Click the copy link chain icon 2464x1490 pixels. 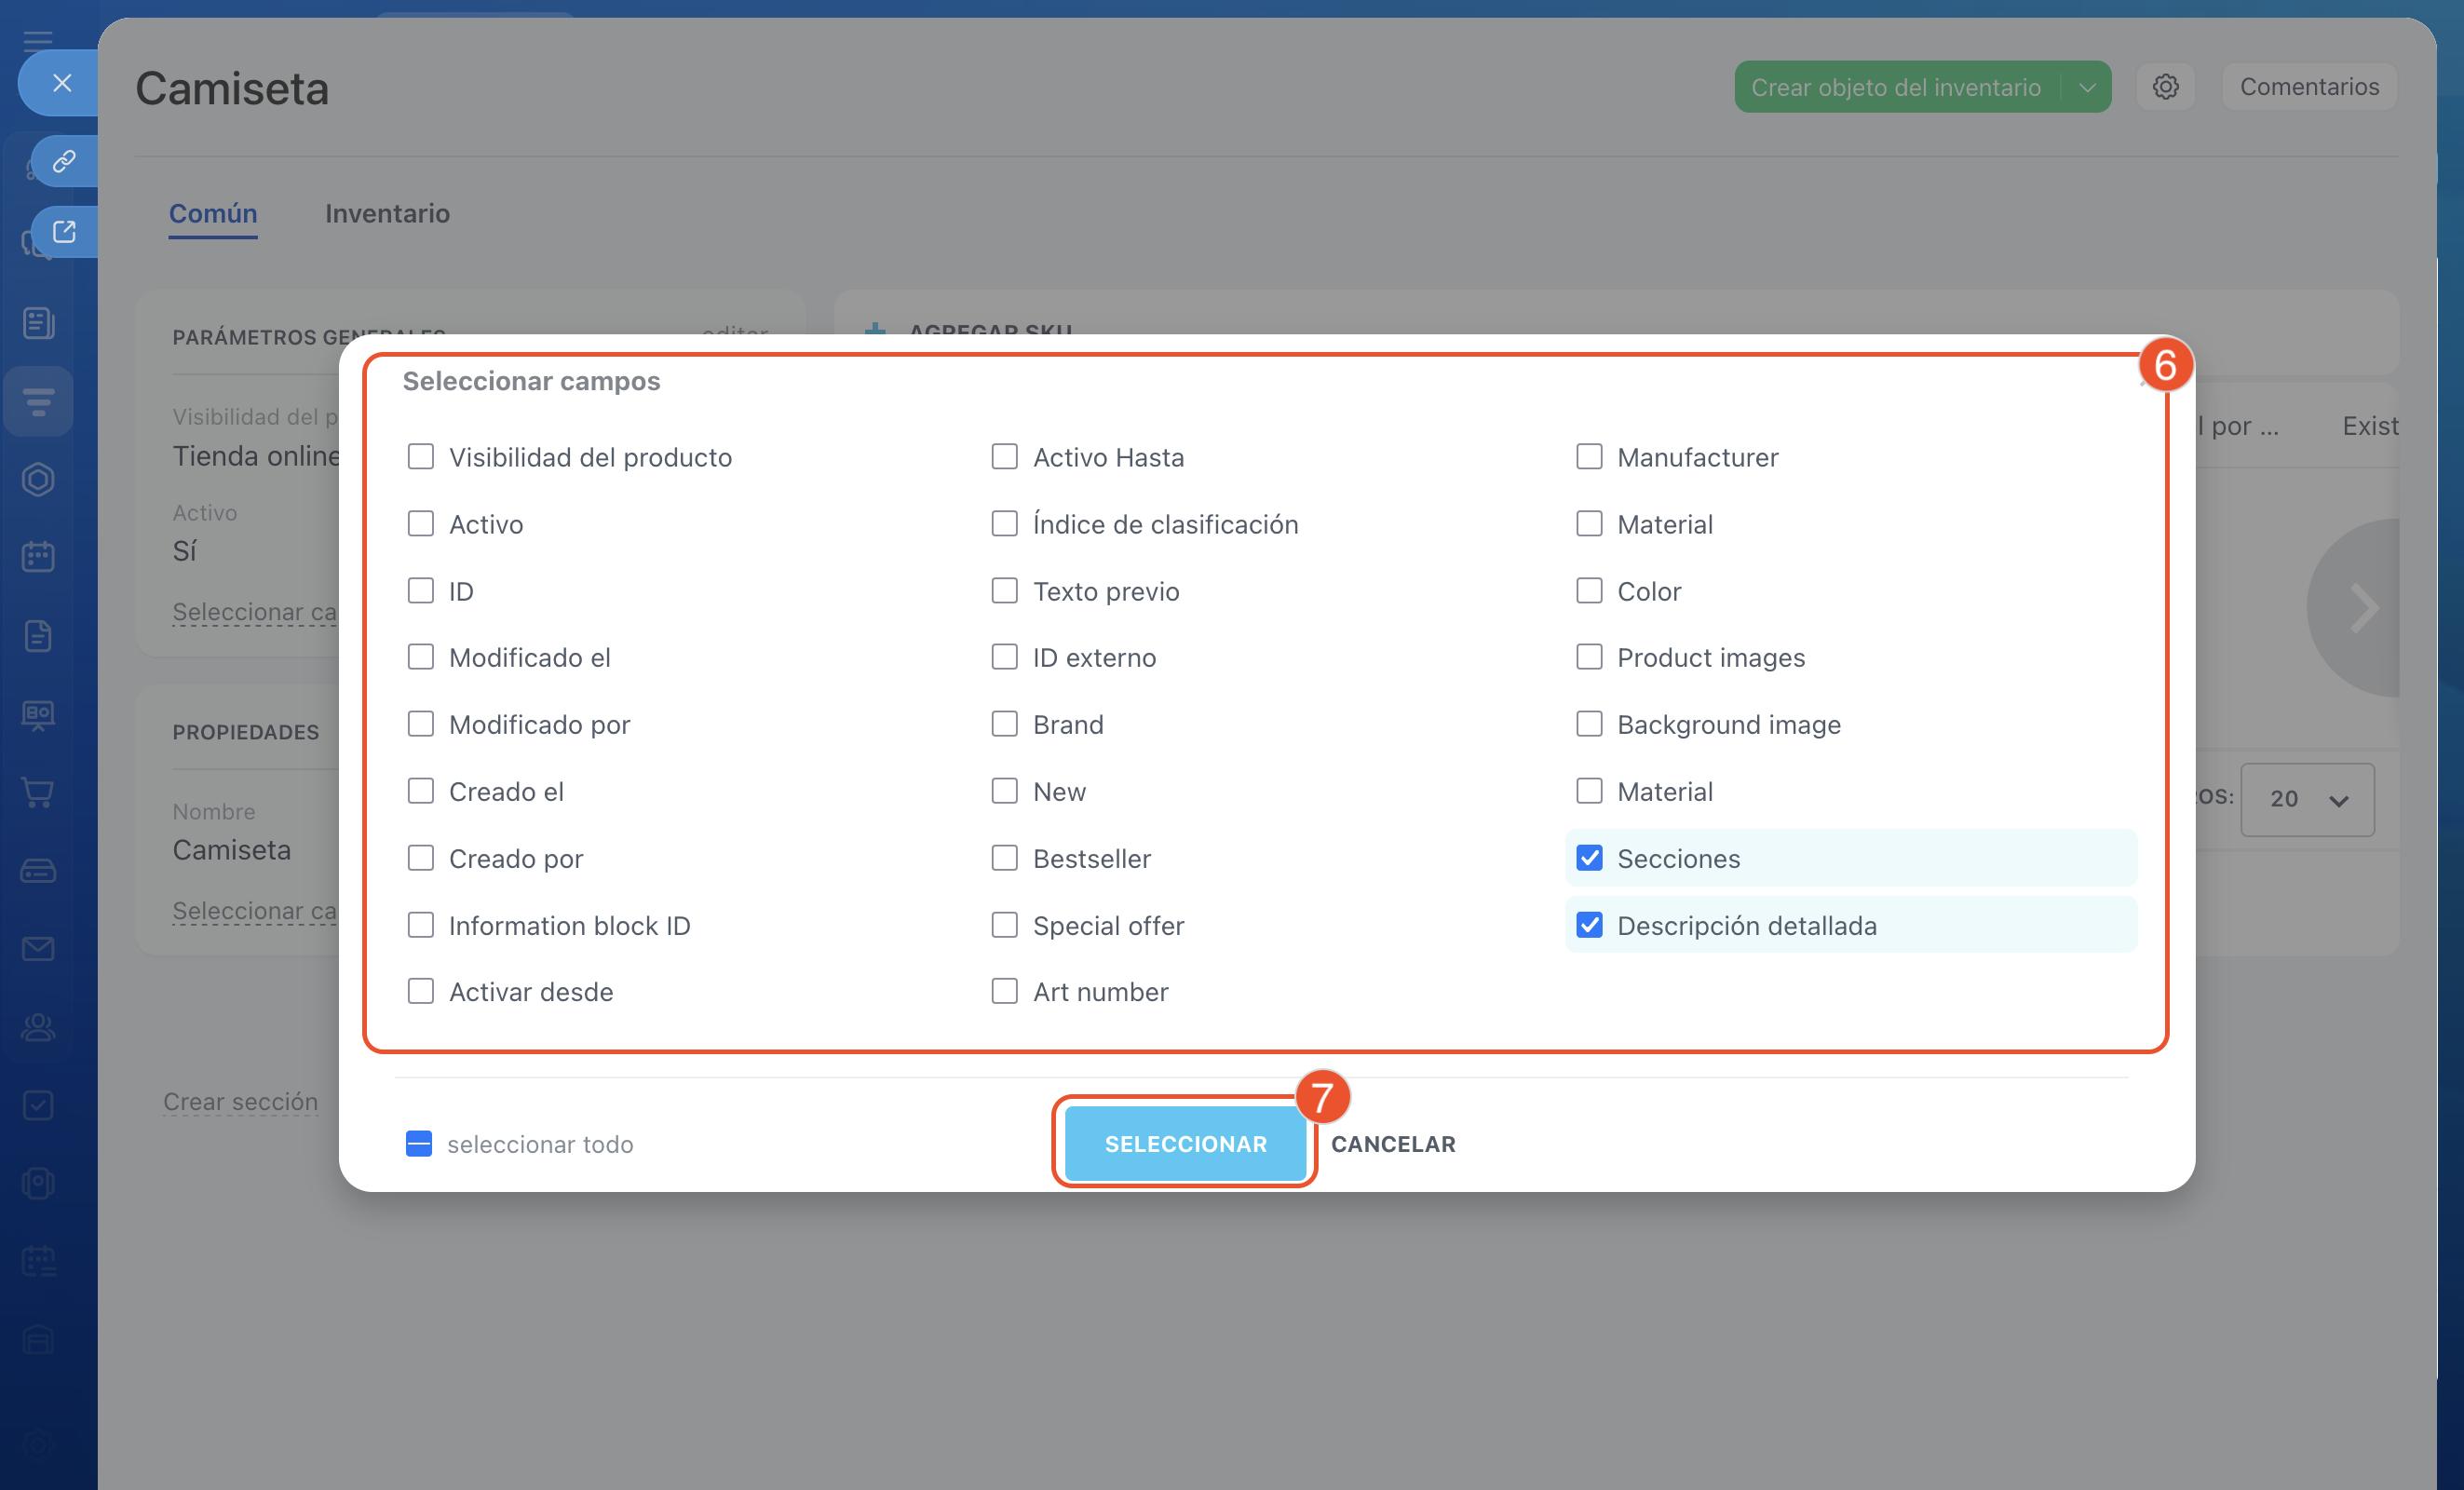(64, 161)
